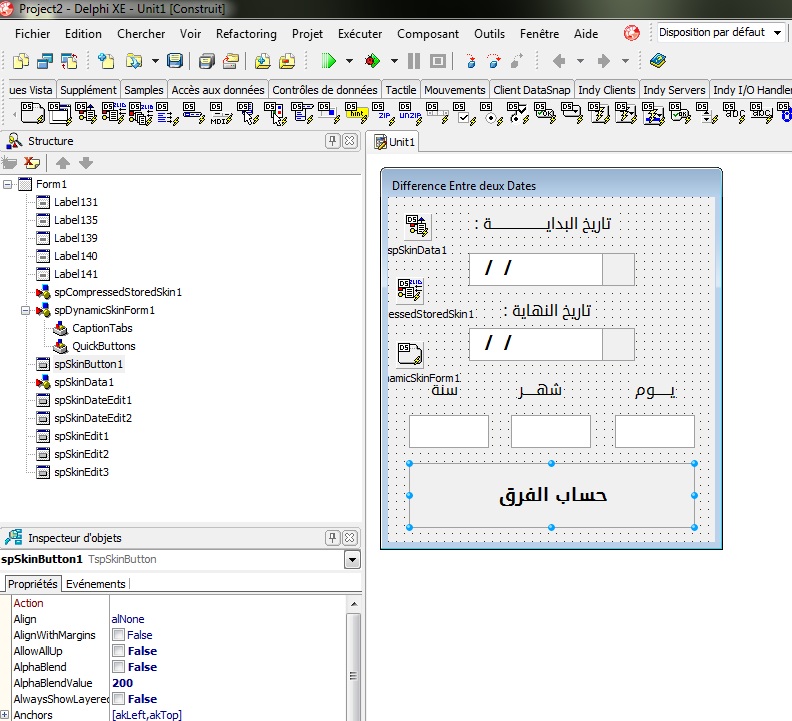Save the current file with diskette icon
This screenshot has width=792, height=721.
[175, 61]
